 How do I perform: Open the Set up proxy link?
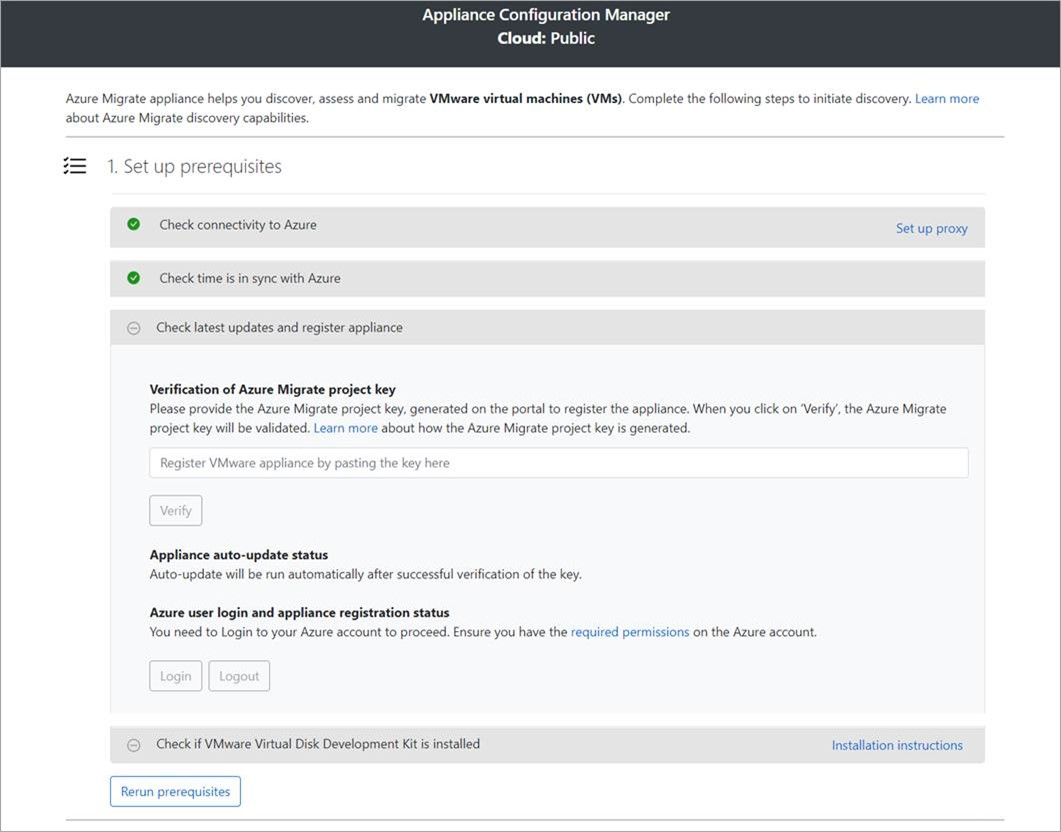point(931,227)
